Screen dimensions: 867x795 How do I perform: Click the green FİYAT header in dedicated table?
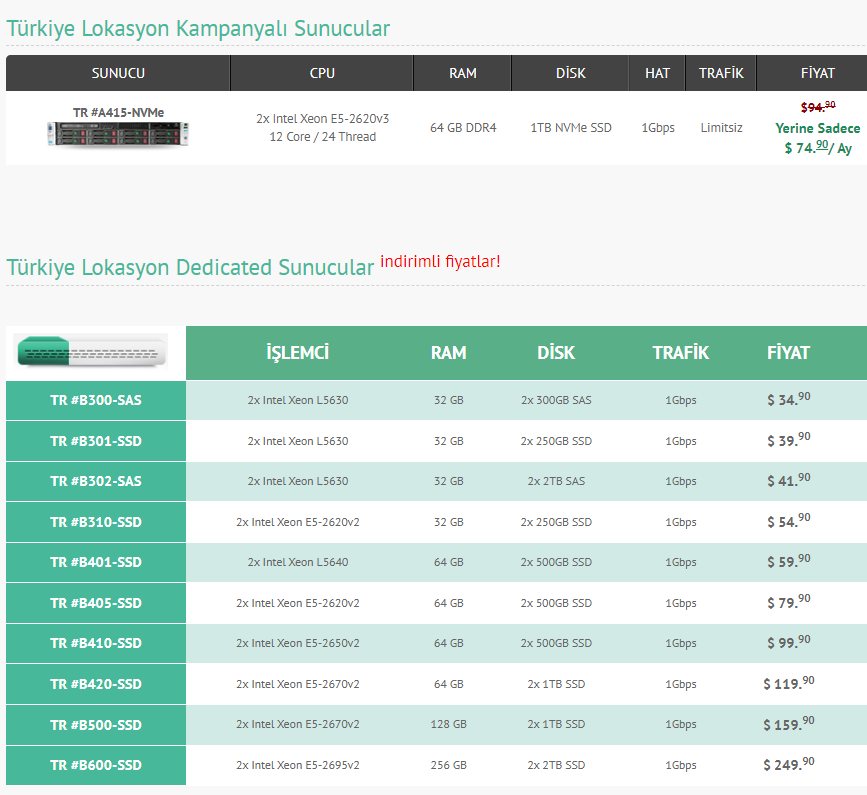(788, 353)
